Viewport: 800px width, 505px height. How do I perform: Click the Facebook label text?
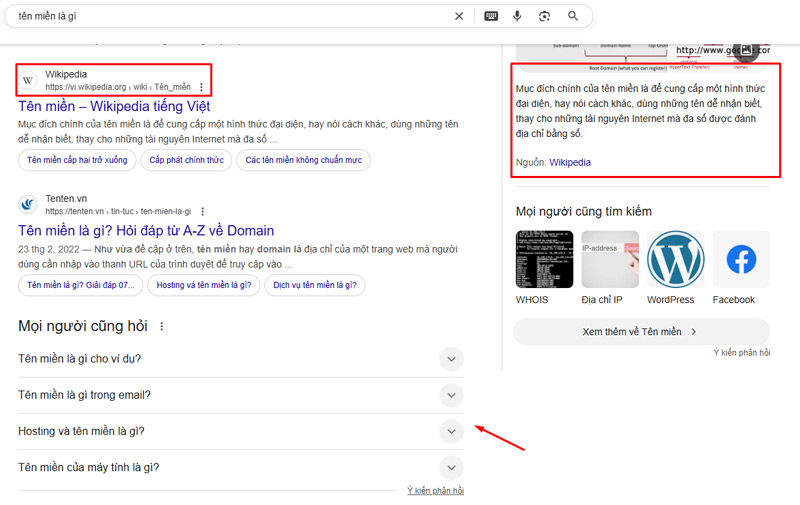734,300
